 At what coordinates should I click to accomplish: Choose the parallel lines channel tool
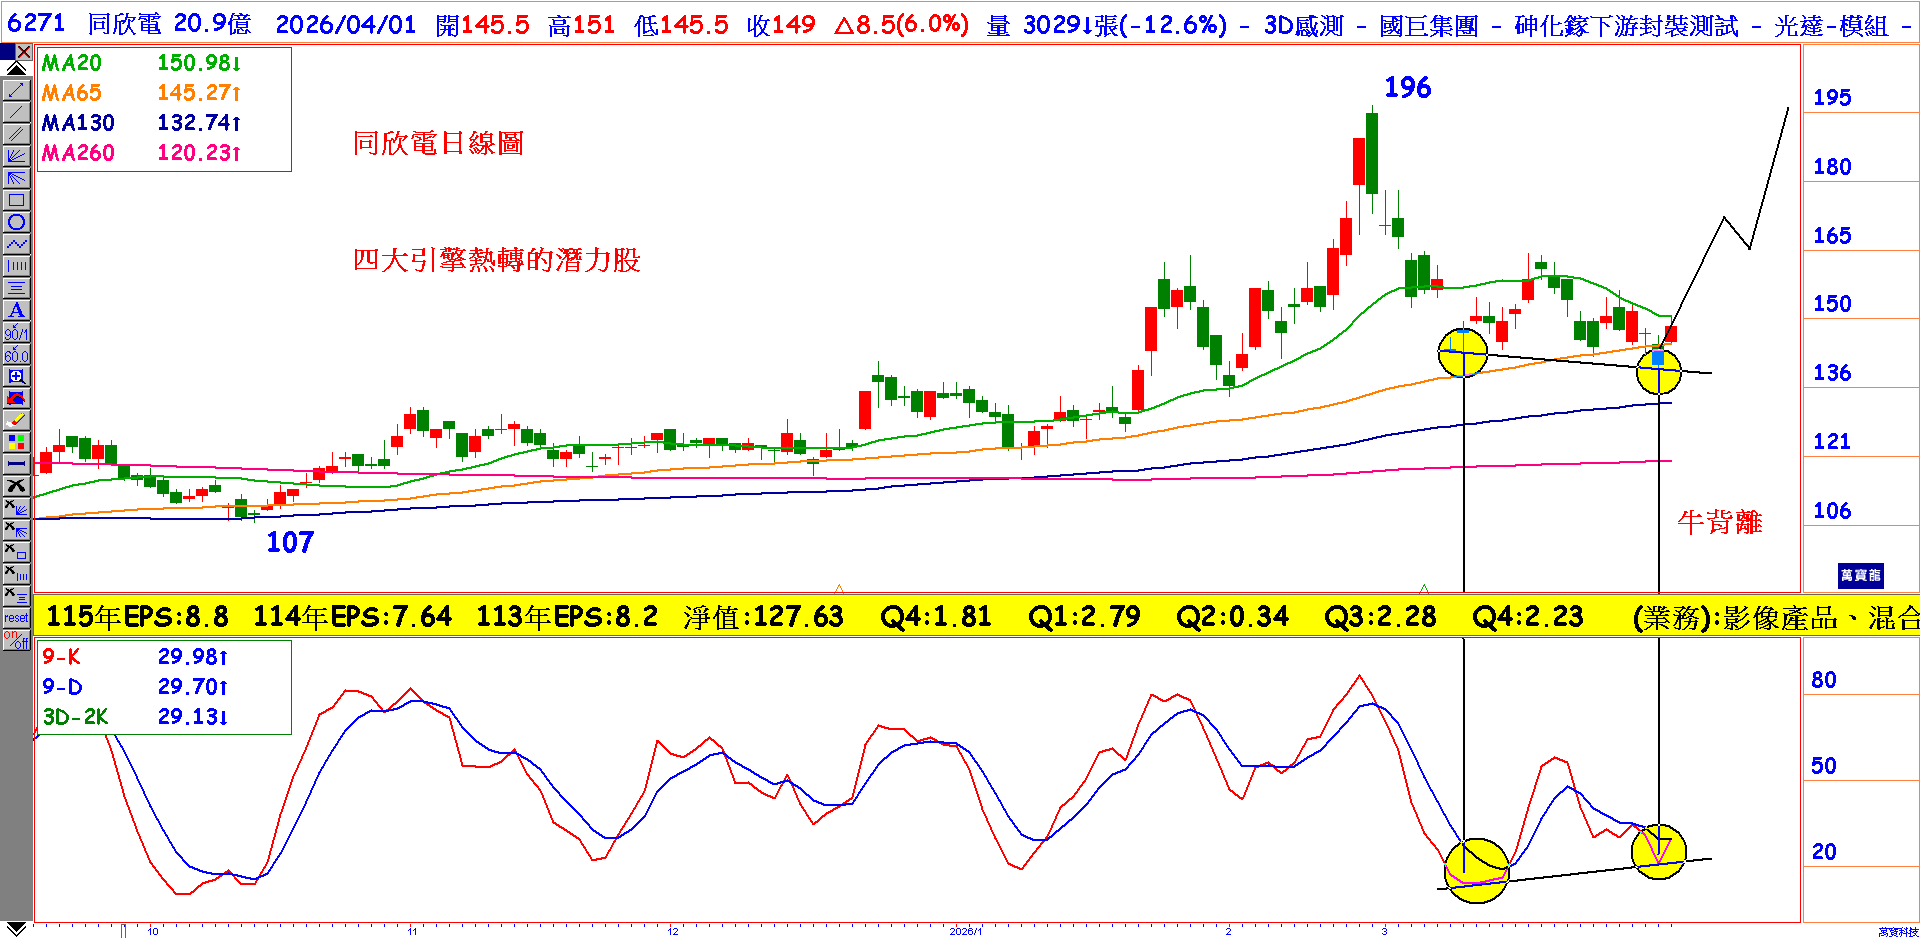coord(16,134)
